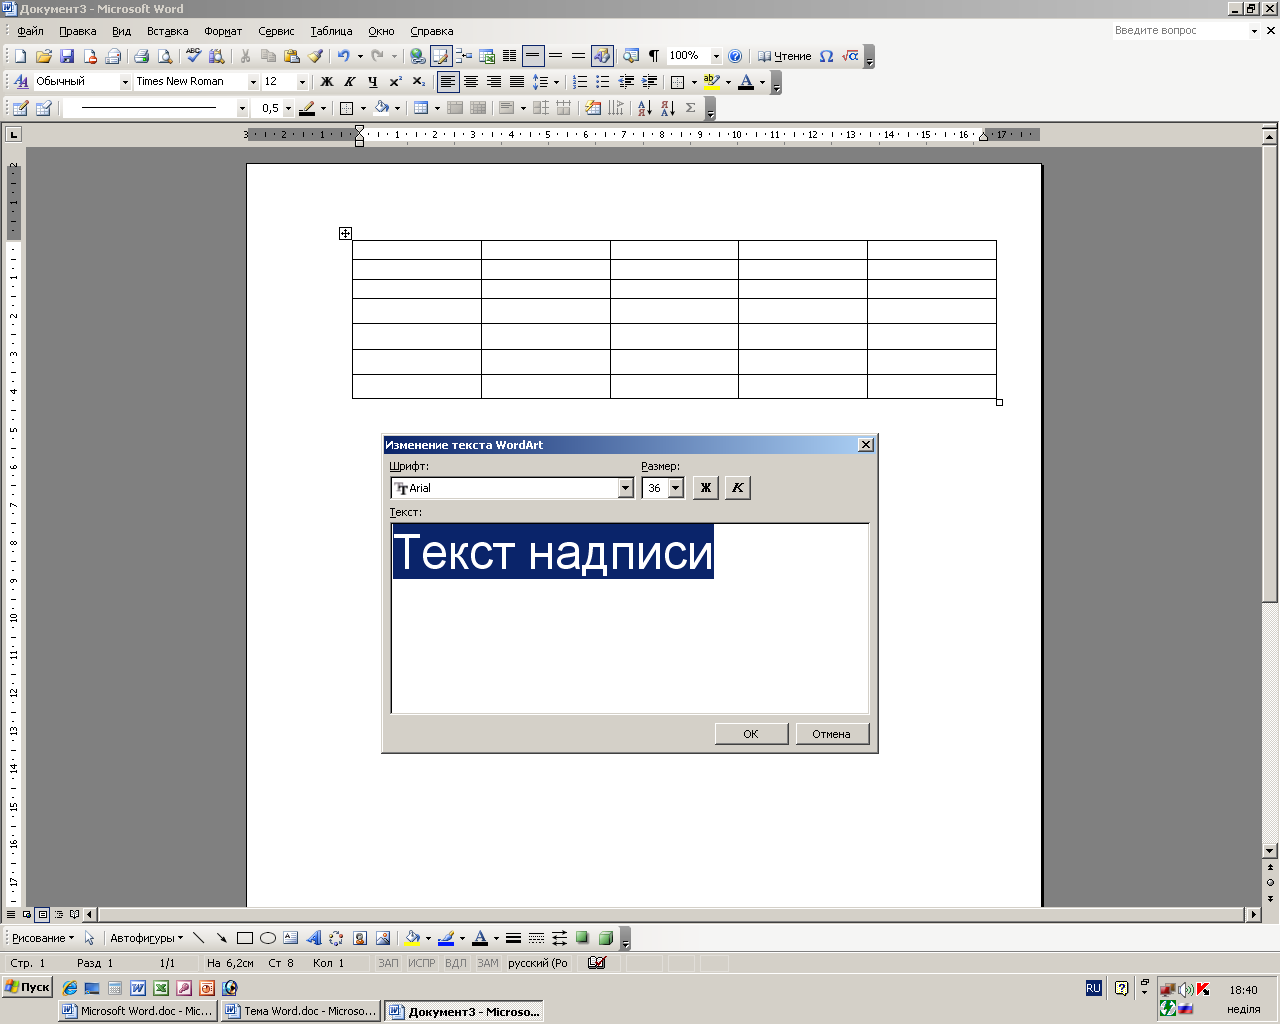This screenshot has width=1280, height=1024.
Task: Insert AutoSum into the table
Action: [691, 108]
